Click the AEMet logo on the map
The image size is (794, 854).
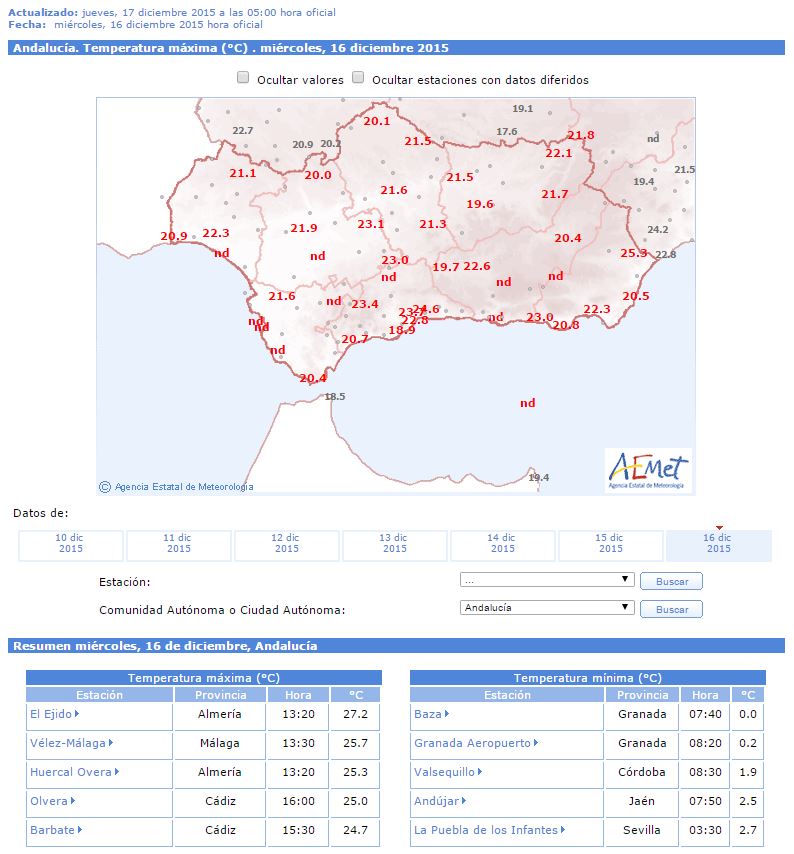(x=649, y=470)
